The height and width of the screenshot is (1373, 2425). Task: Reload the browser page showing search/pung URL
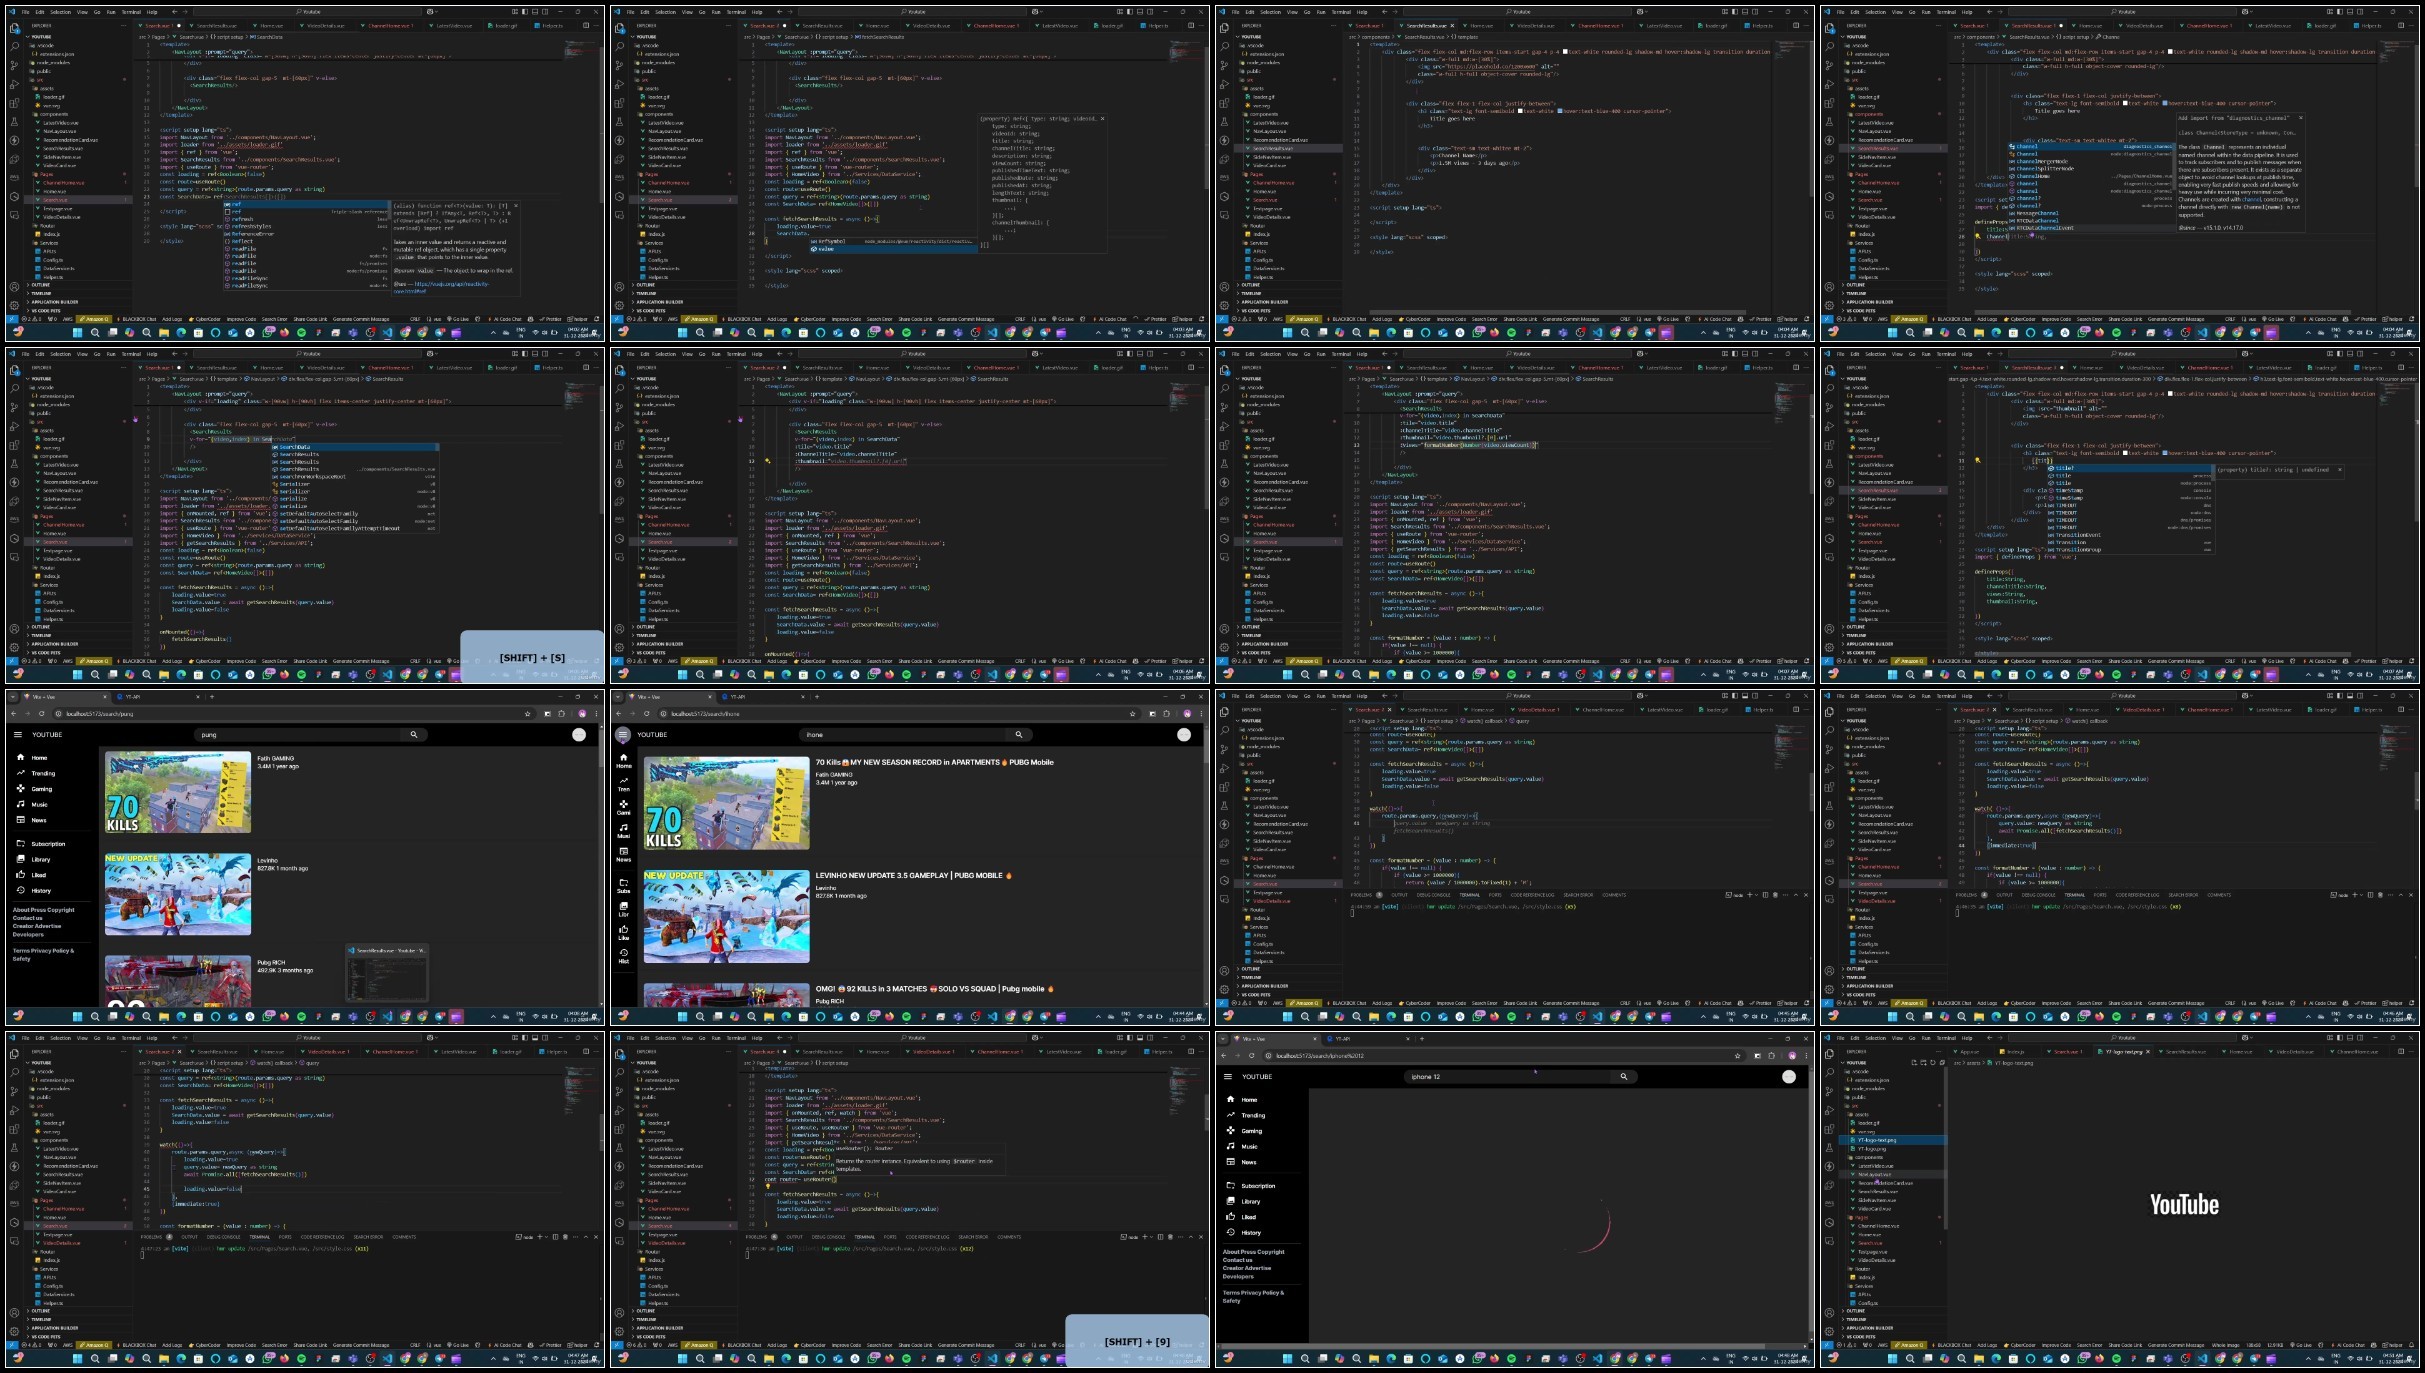point(41,714)
